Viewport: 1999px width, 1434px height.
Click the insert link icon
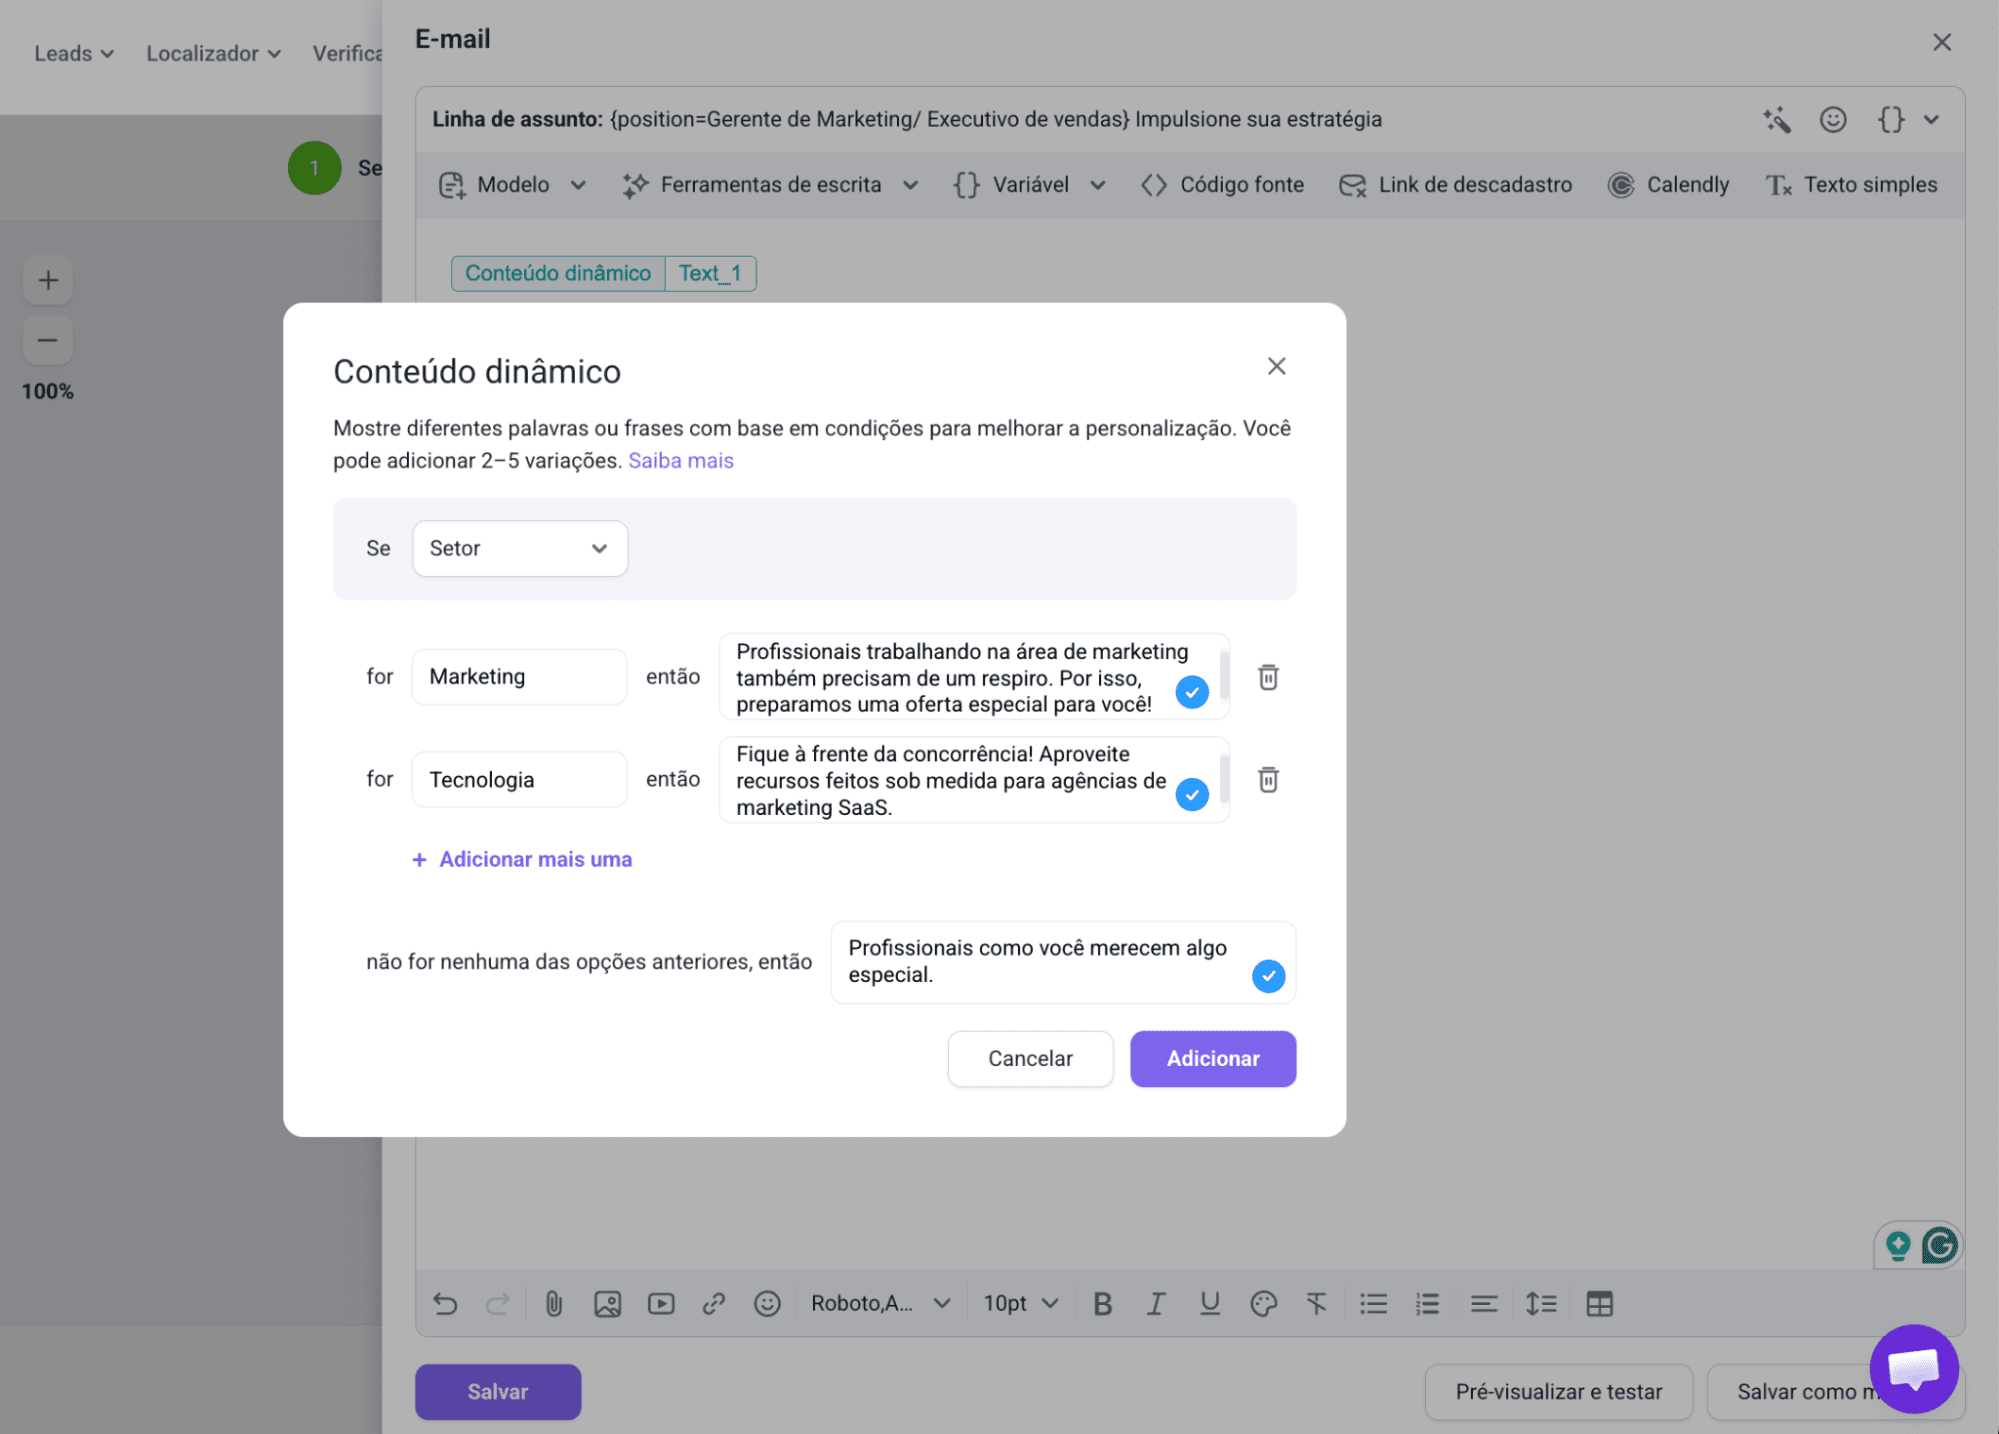[x=713, y=1303]
